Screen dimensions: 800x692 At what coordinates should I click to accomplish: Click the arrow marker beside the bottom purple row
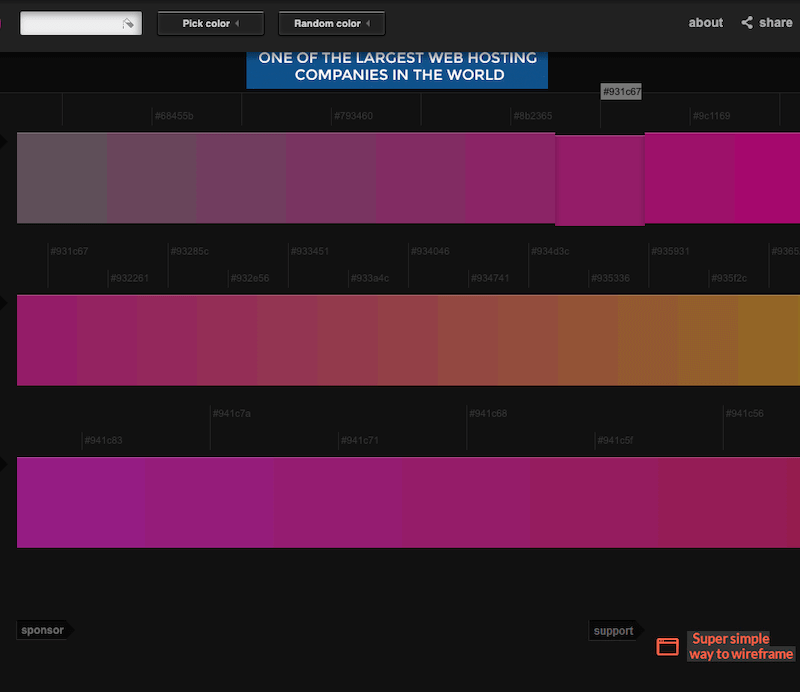[x=3, y=464]
